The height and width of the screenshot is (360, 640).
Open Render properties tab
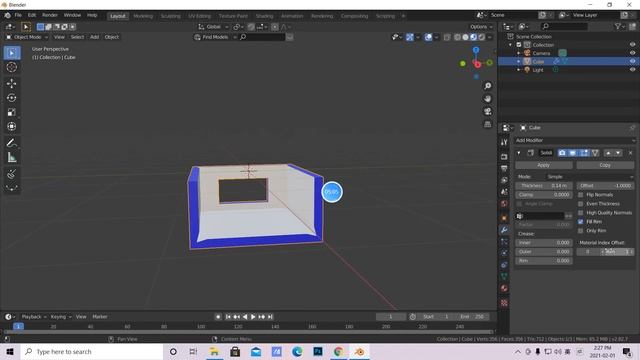(x=504, y=157)
